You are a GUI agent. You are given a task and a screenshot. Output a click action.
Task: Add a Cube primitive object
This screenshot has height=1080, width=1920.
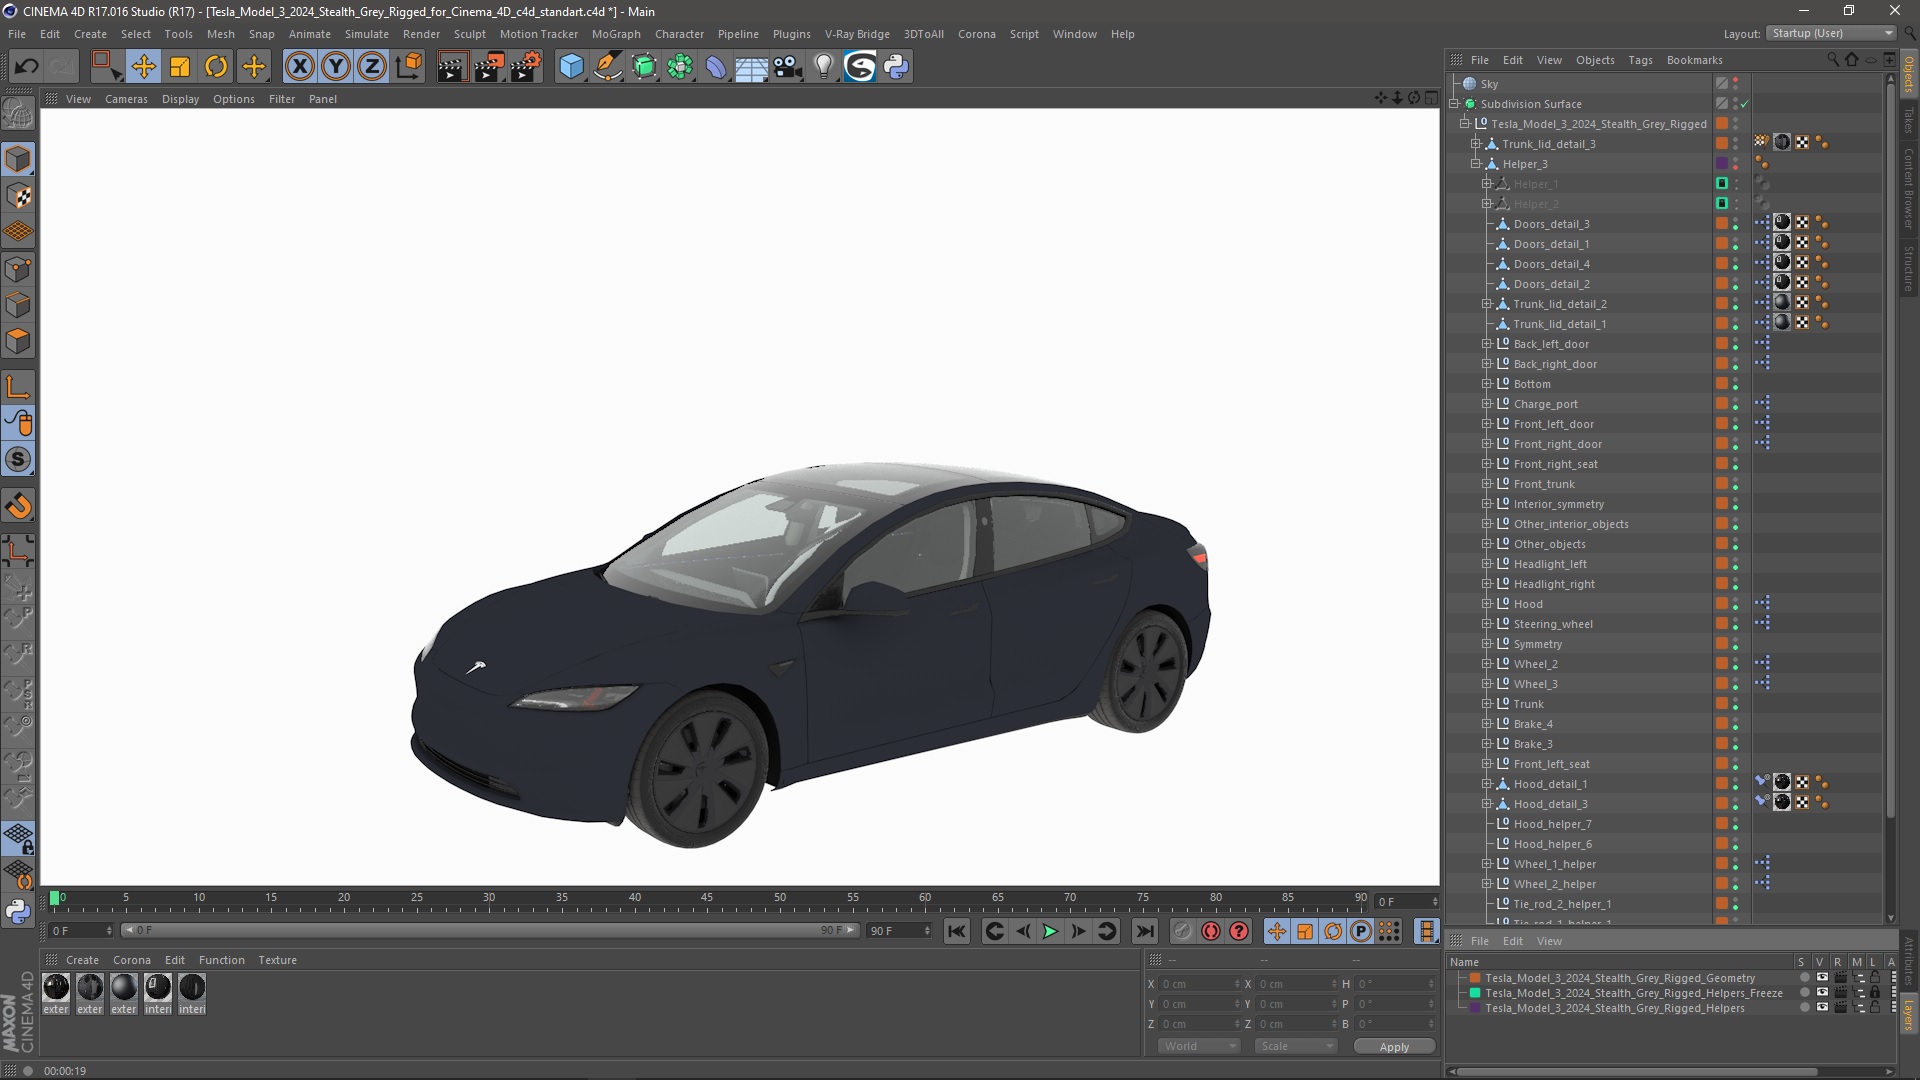click(571, 67)
